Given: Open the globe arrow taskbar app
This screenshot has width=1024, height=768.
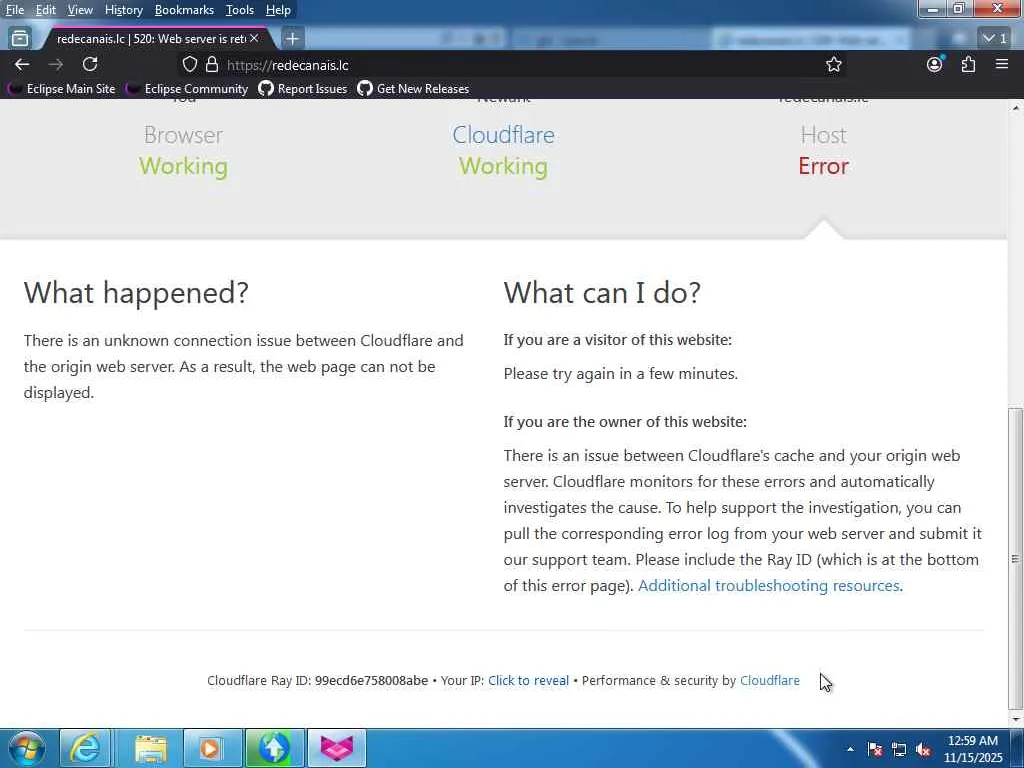Looking at the screenshot, I should pos(274,748).
